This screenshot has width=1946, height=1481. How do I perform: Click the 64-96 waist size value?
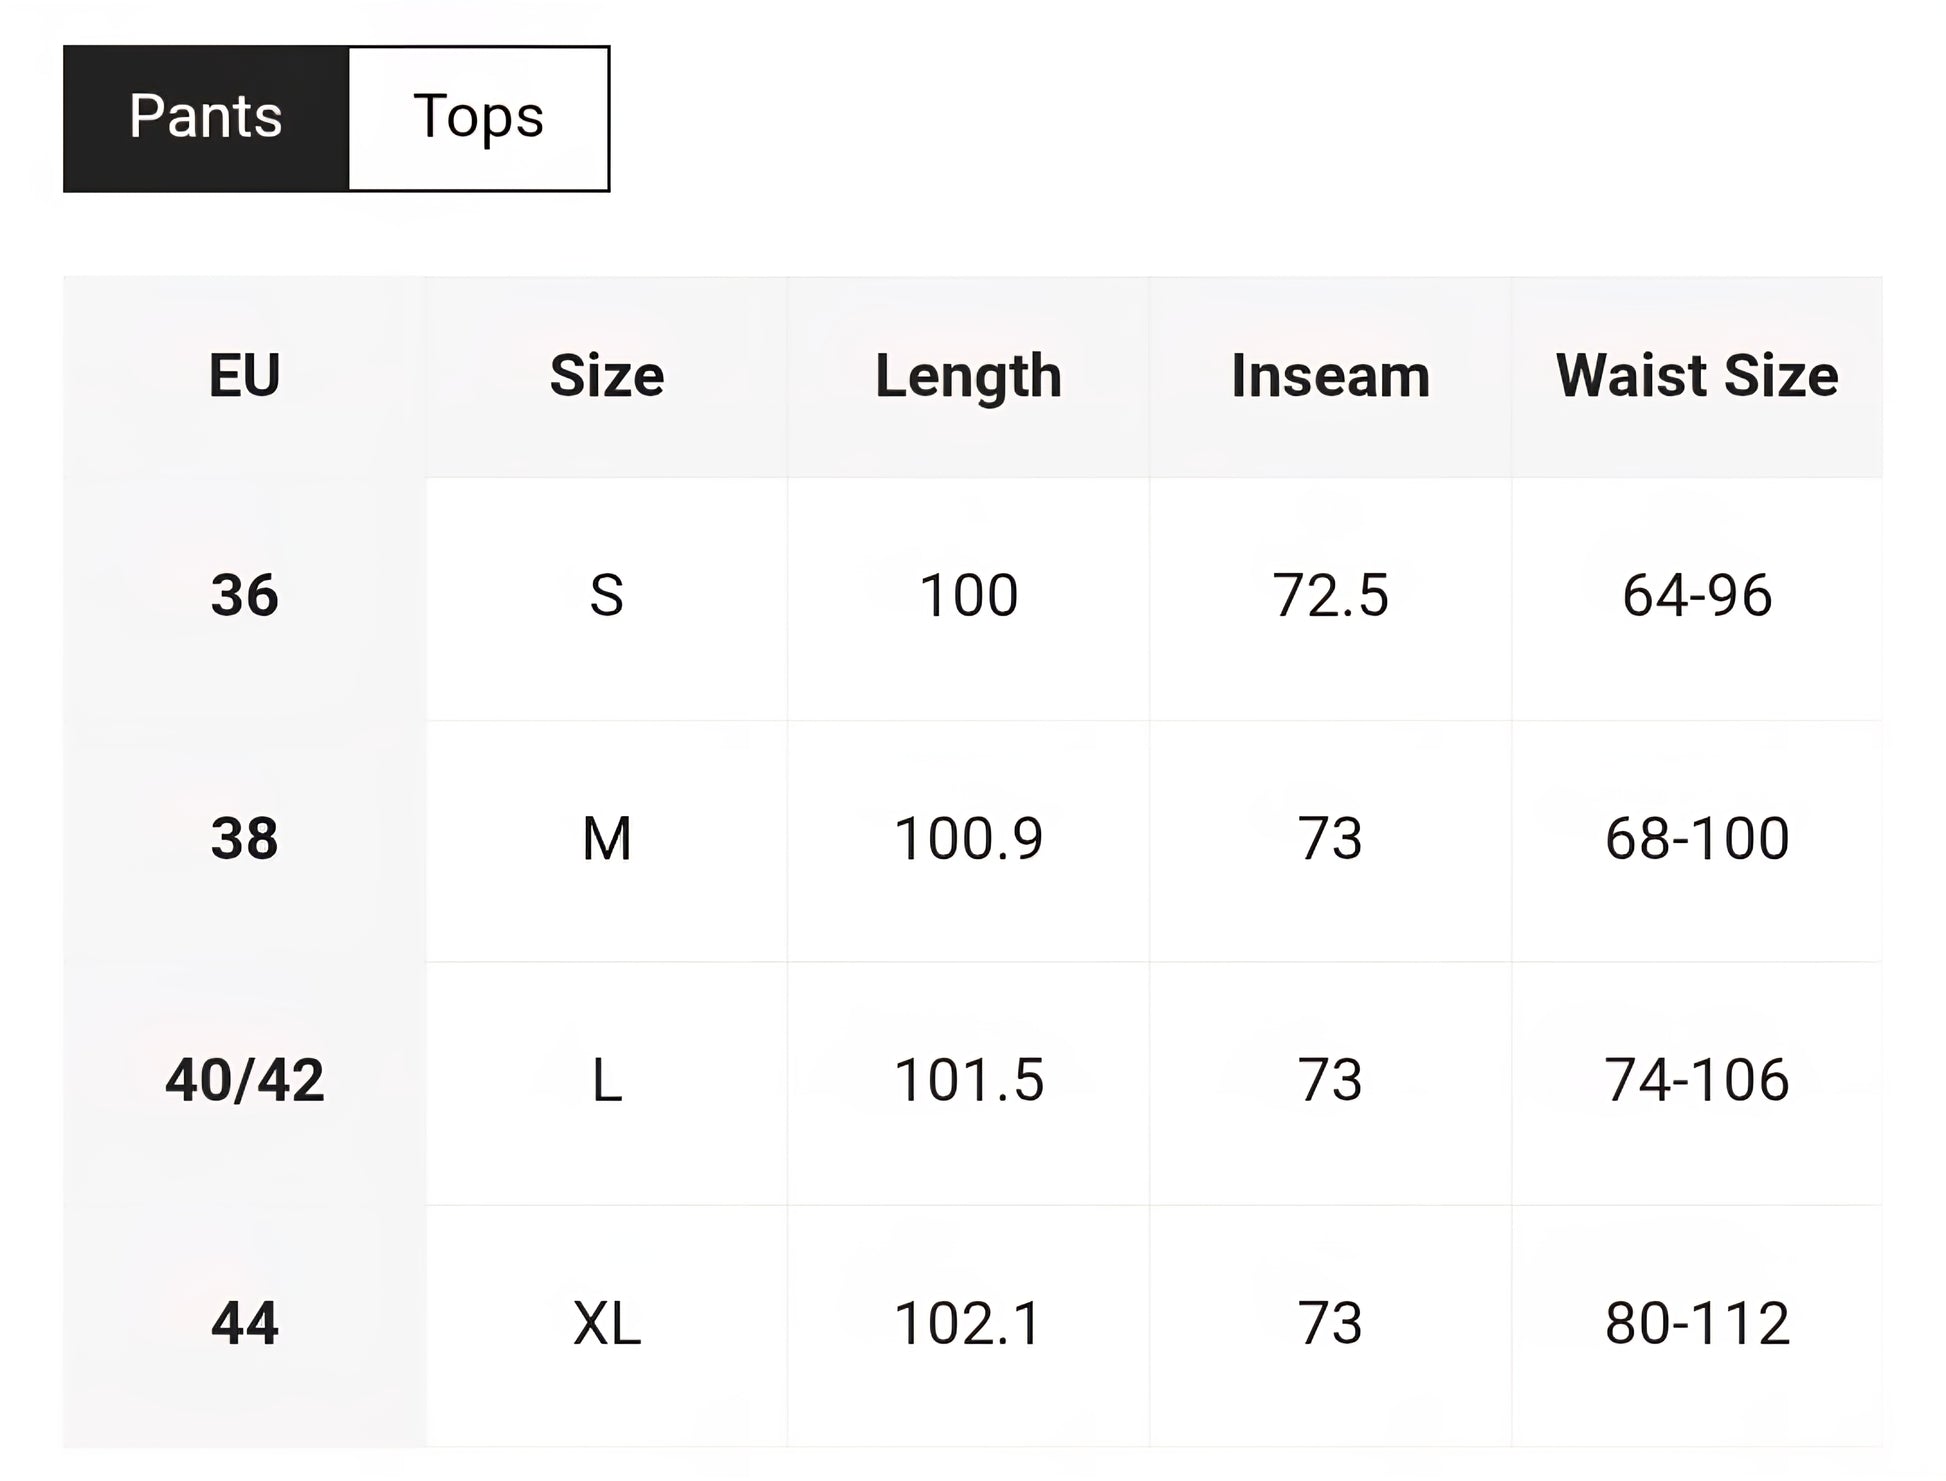pyautogui.click(x=1697, y=596)
